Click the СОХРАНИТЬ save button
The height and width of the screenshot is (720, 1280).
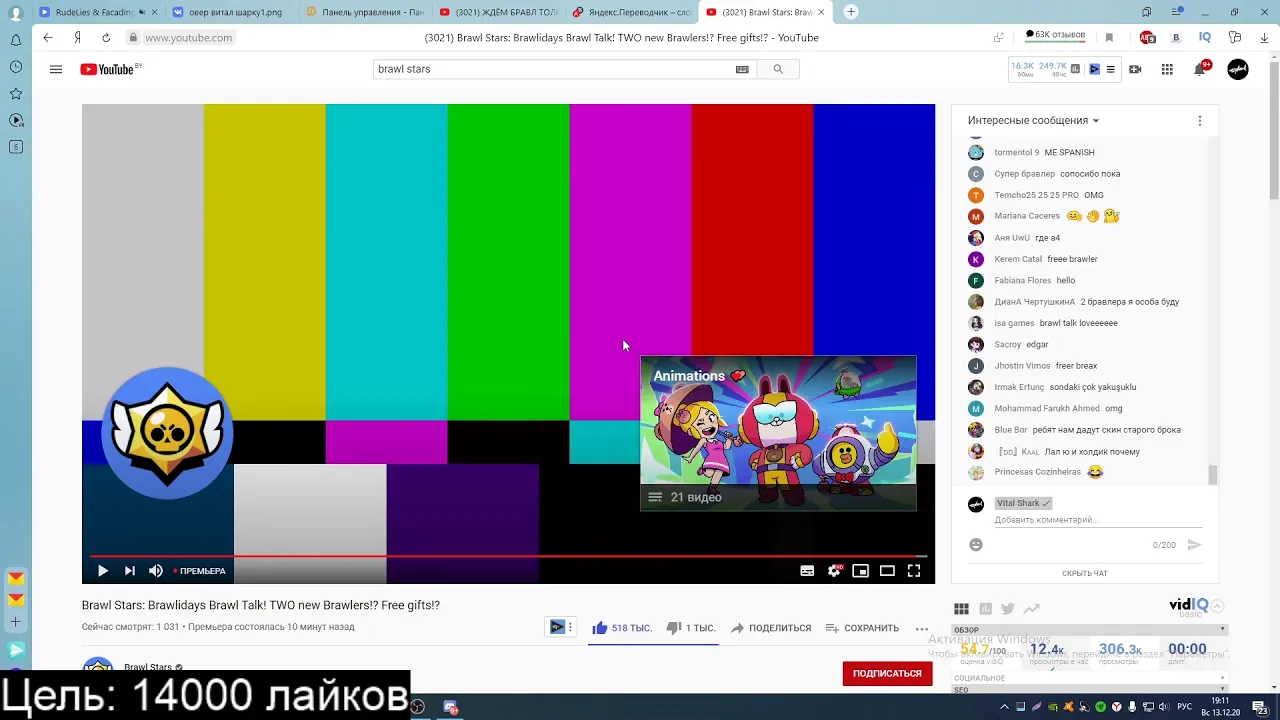pos(862,628)
